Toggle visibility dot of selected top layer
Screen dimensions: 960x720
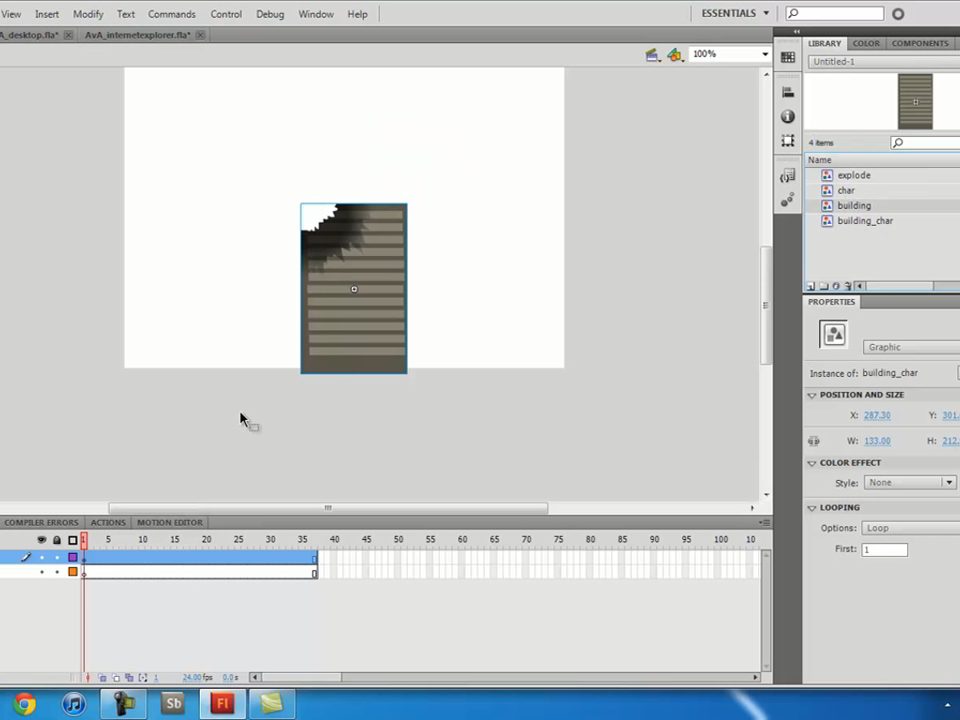42,557
